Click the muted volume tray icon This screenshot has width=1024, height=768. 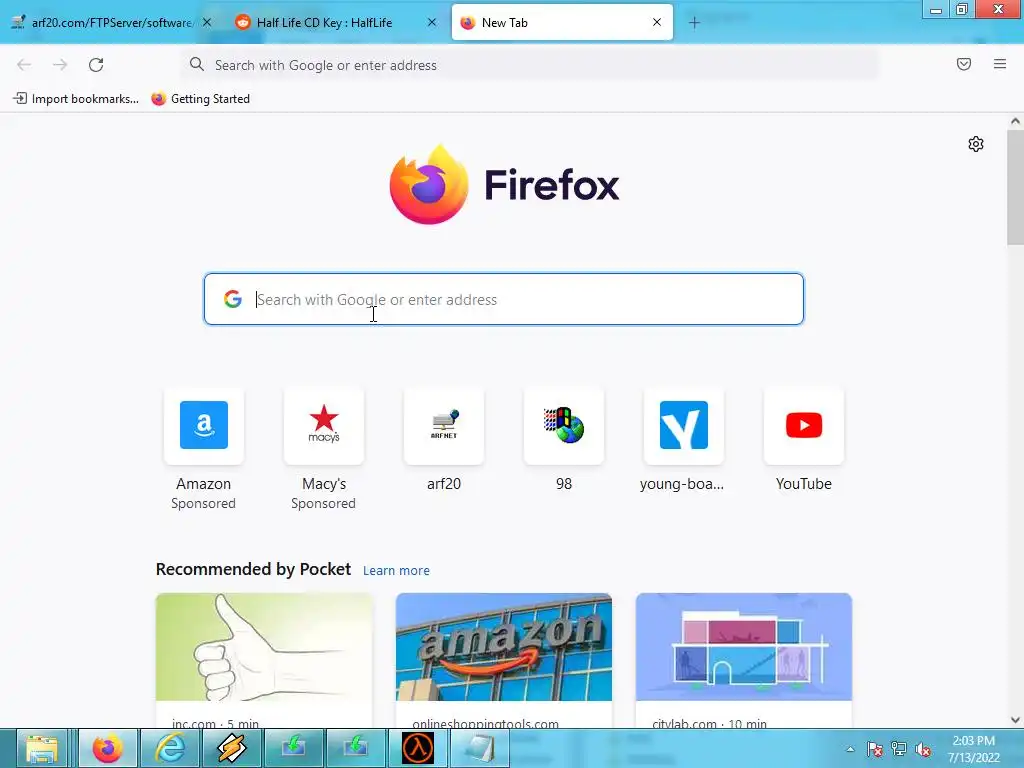(923, 749)
